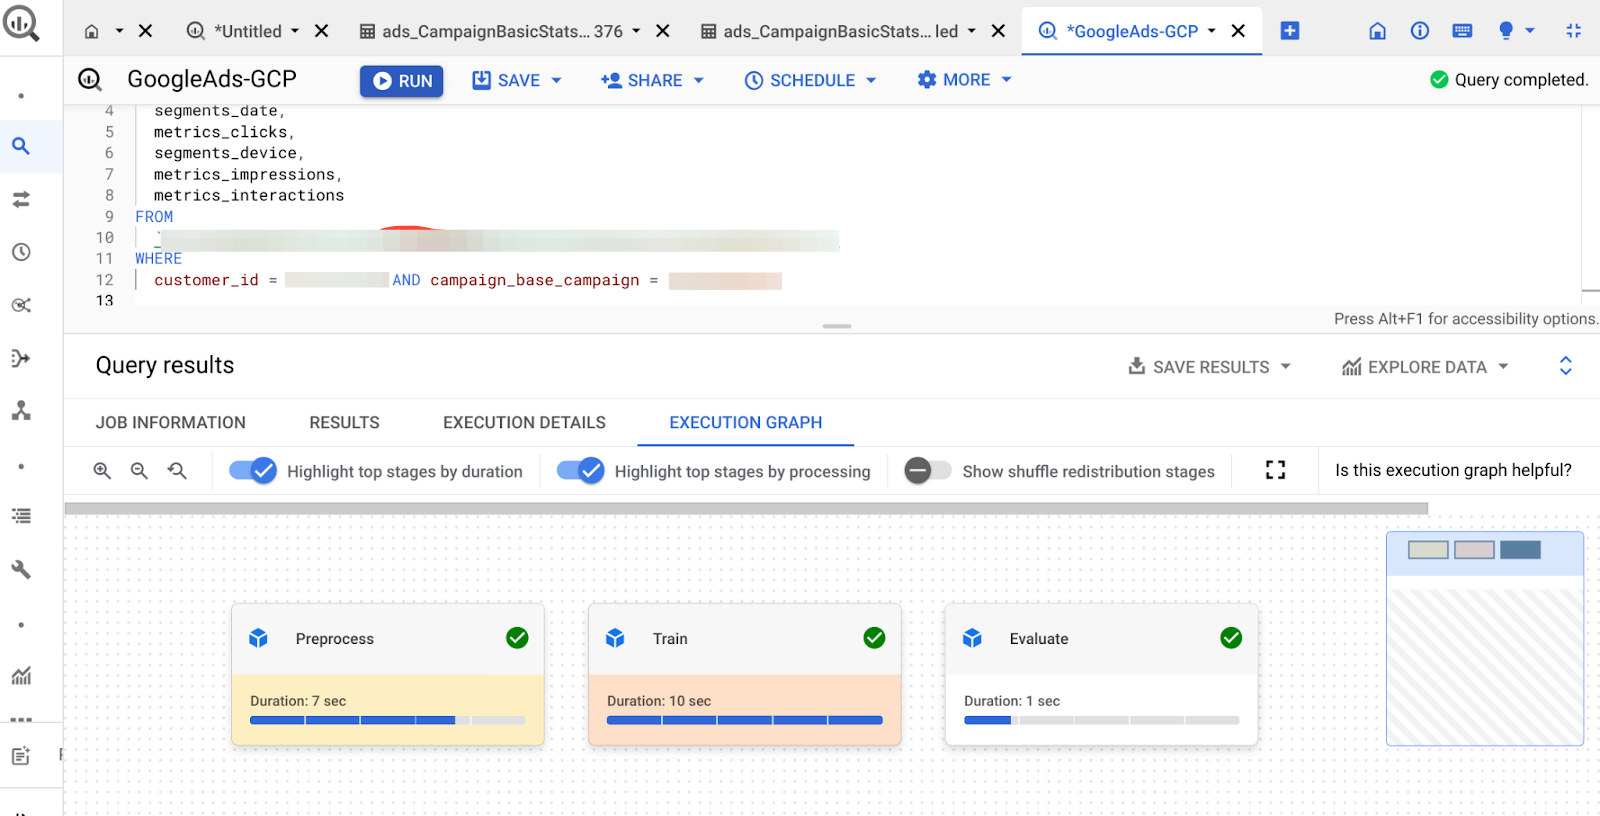Viewport: 1600px width, 816px height.
Task: Toggle Highlight top stages by duration
Action: tap(252, 470)
